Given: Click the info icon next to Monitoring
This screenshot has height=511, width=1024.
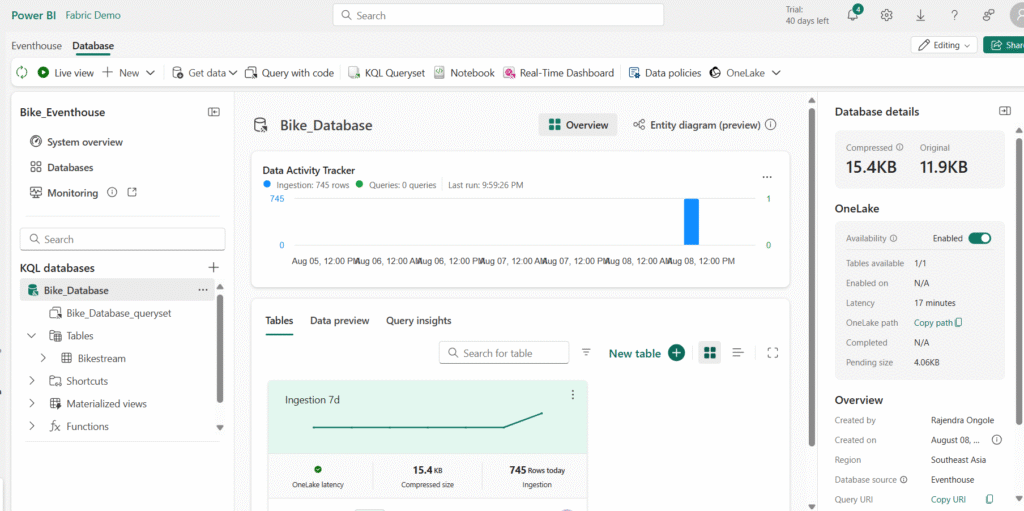Looking at the screenshot, I should 112,193.
